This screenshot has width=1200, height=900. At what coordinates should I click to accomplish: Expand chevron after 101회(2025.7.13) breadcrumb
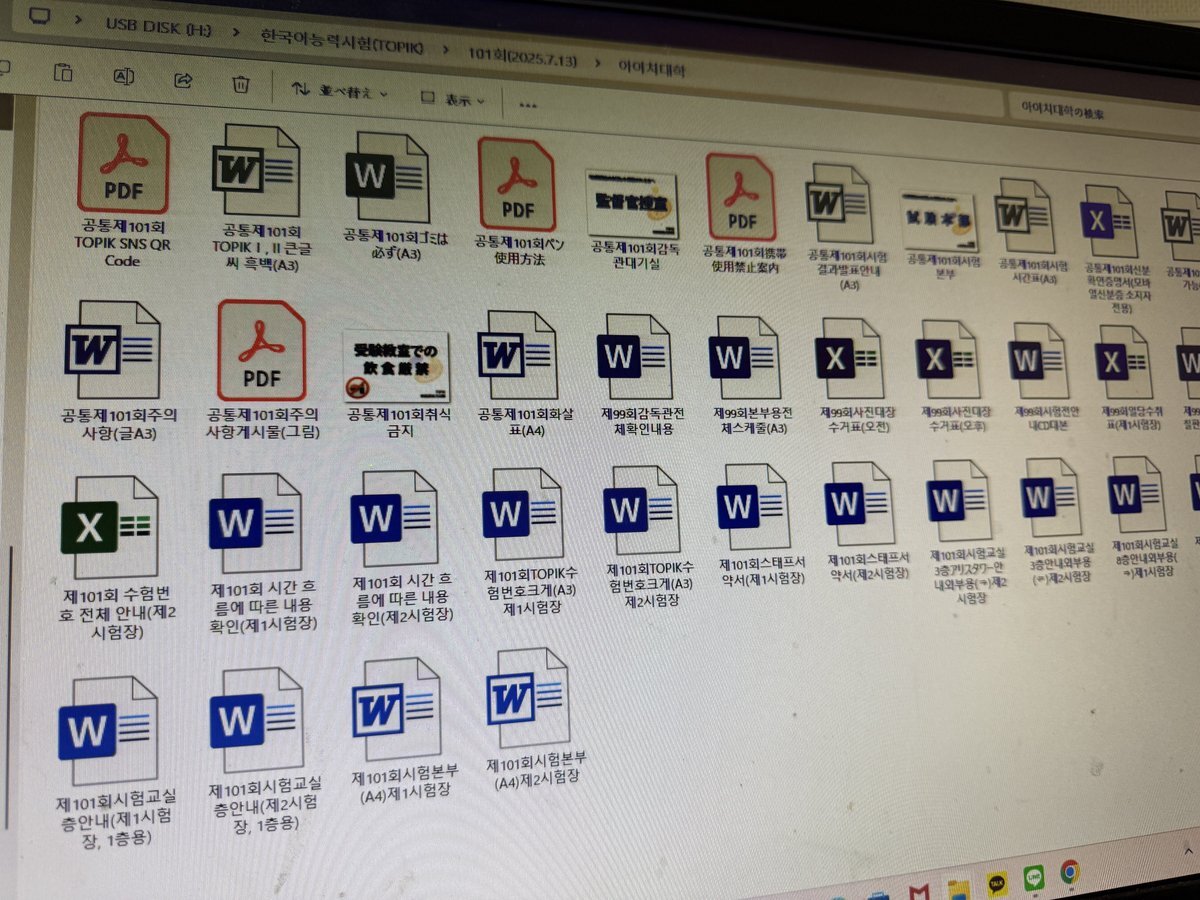click(x=596, y=62)
